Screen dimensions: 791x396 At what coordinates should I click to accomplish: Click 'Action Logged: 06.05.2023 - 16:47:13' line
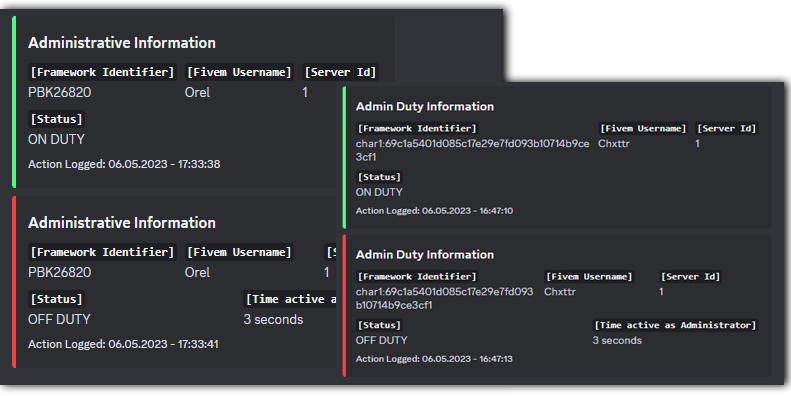pyautogui.click(x=434, y=359)
